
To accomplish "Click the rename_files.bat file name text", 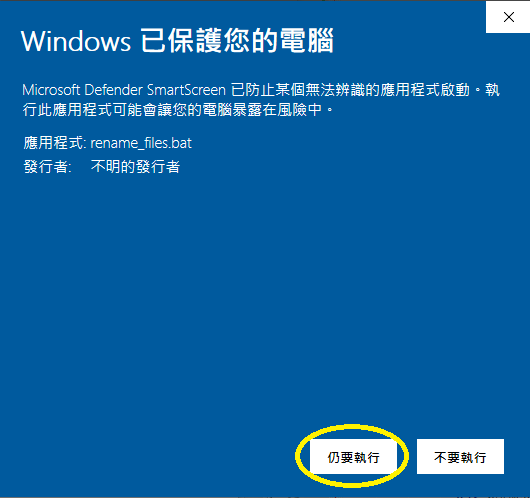I will [x=141, y=143].
